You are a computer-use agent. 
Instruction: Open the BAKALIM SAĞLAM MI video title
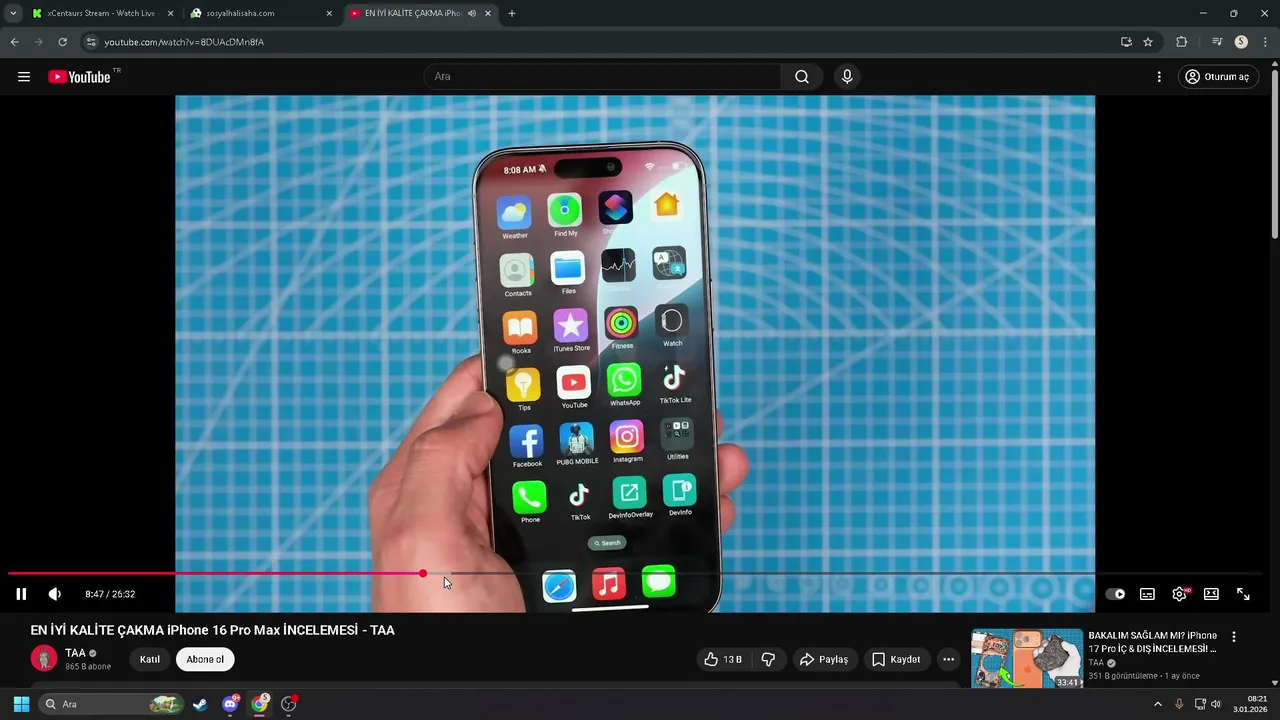point(1152,642)
